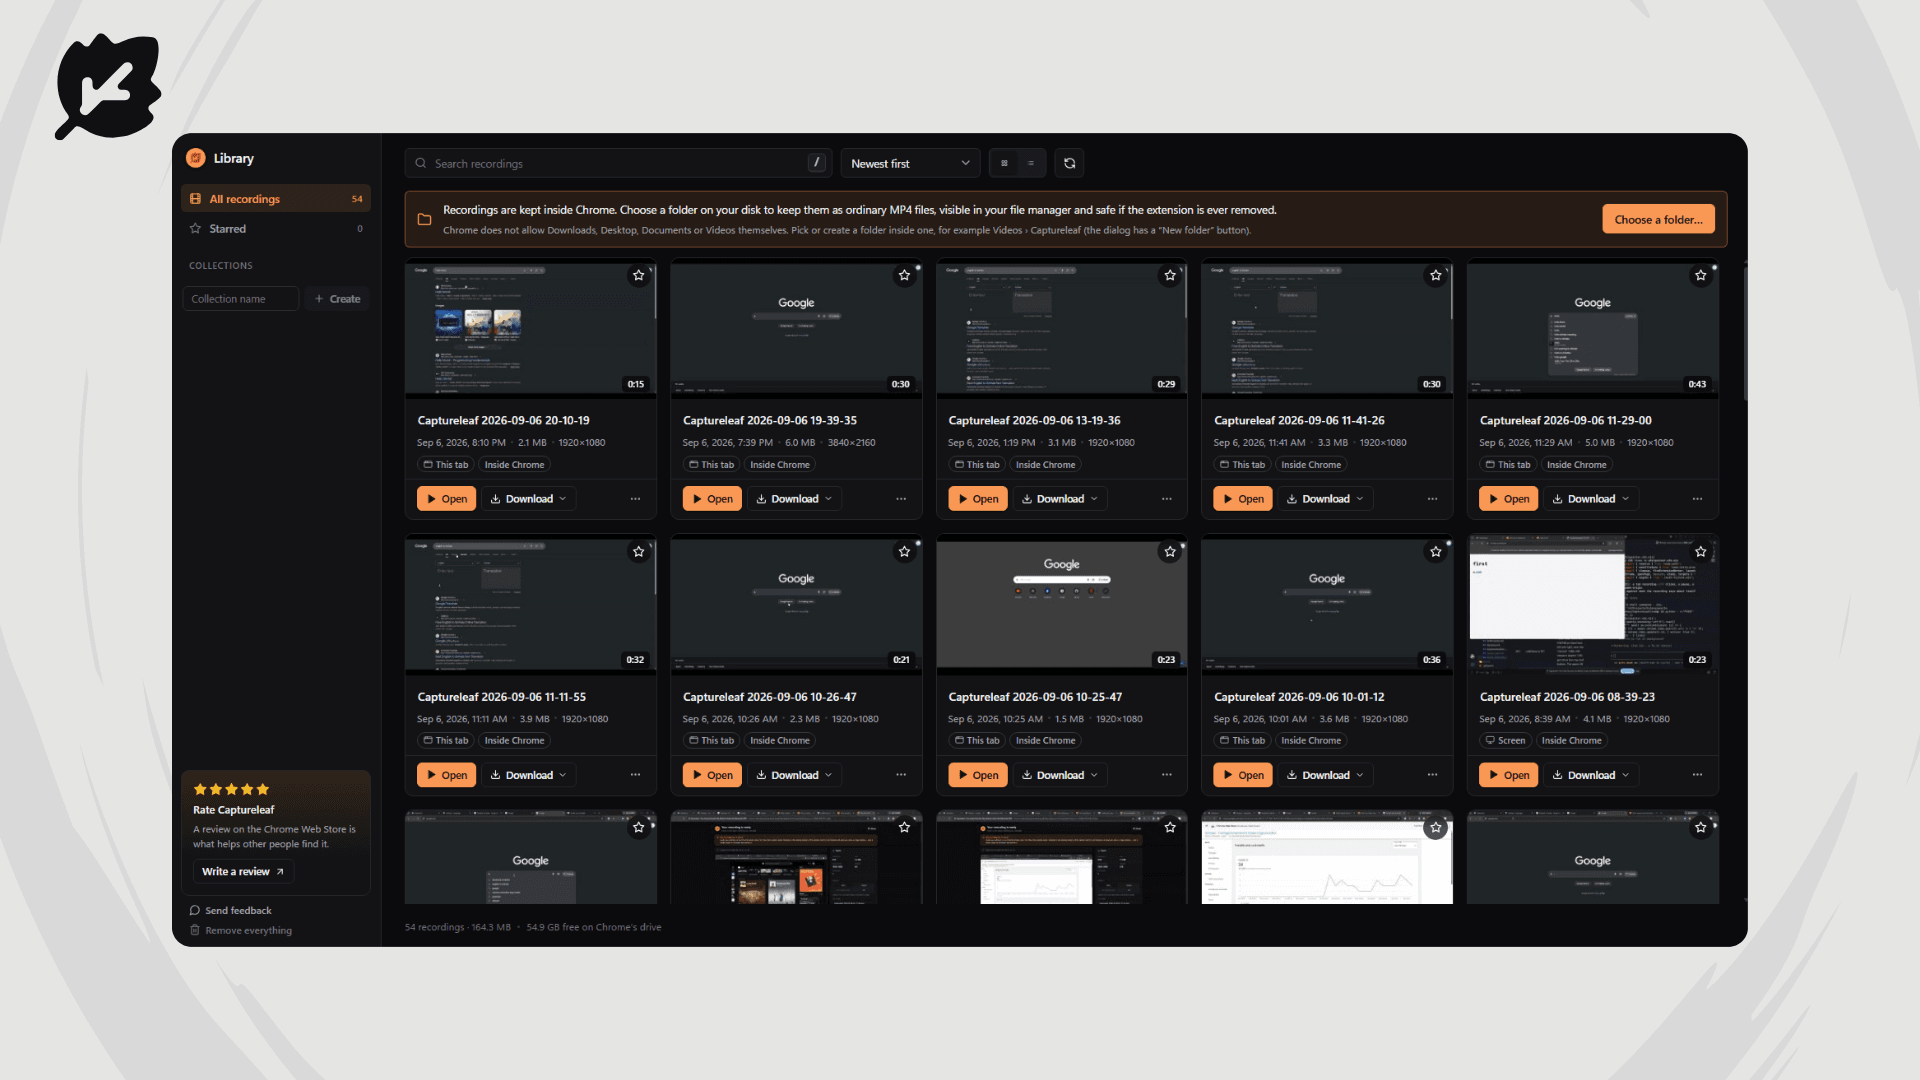This screenshot has width=1920, height=1080.
Task: Open recording Captureleaf 2026-09-06 10-01-12
Action: pyautogui.click(x=1243, y=775)
